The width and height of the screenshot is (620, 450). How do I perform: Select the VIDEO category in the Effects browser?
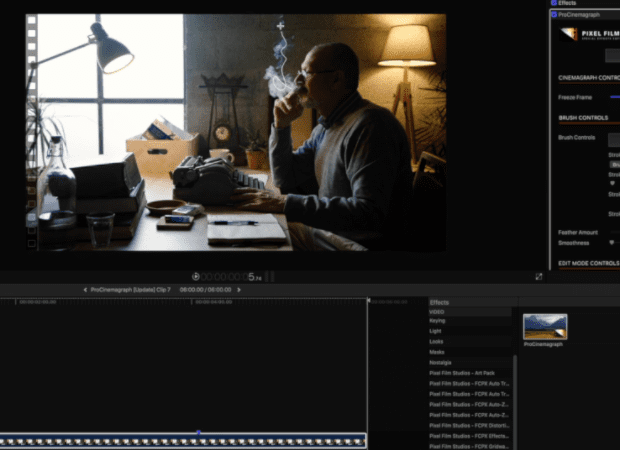click(x=470, y=312)
